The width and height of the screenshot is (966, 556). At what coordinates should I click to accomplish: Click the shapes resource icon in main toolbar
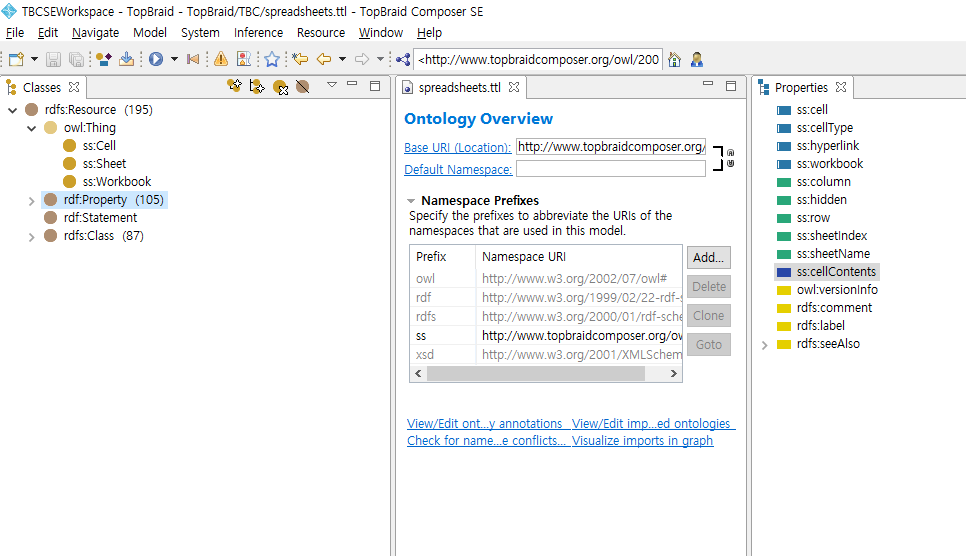tap(104, 59)
